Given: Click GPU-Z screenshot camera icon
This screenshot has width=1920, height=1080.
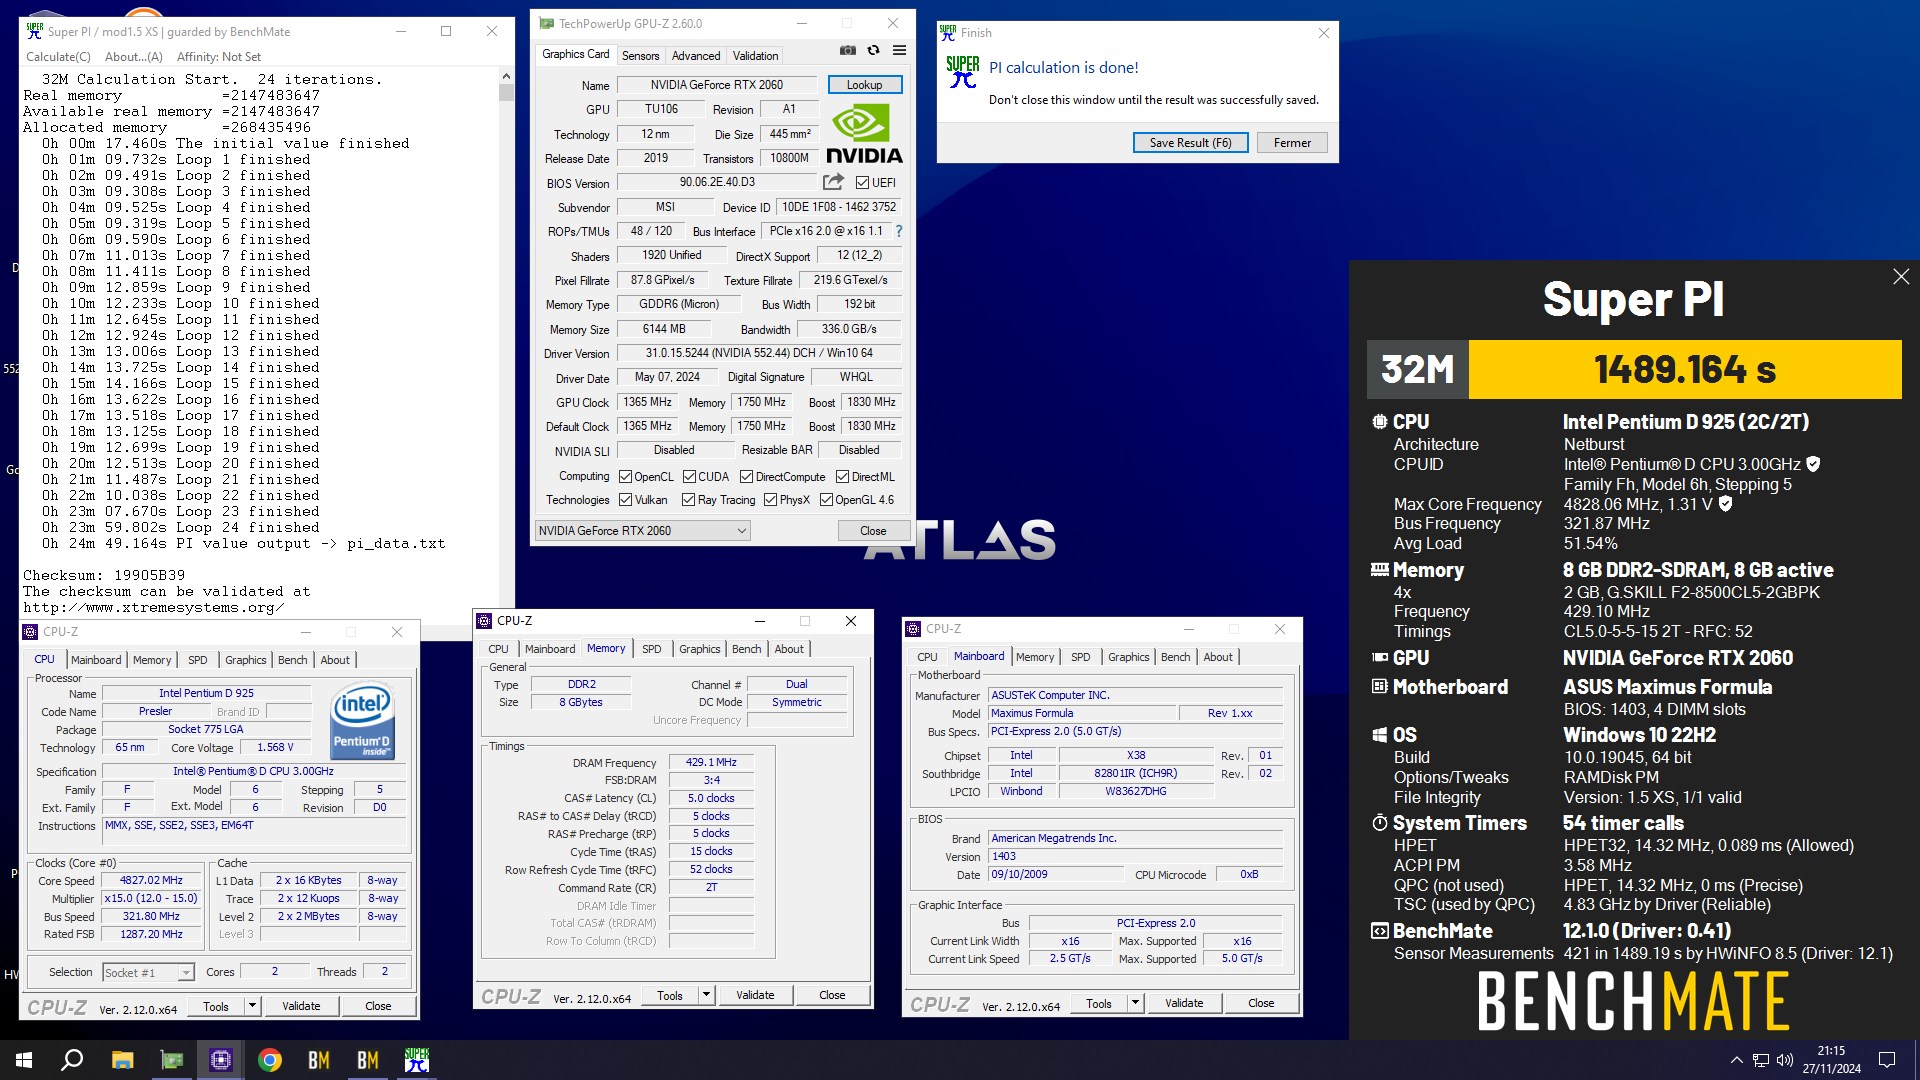Looking at the screenshot, I should pyautogui.click(x=847, y=50).
